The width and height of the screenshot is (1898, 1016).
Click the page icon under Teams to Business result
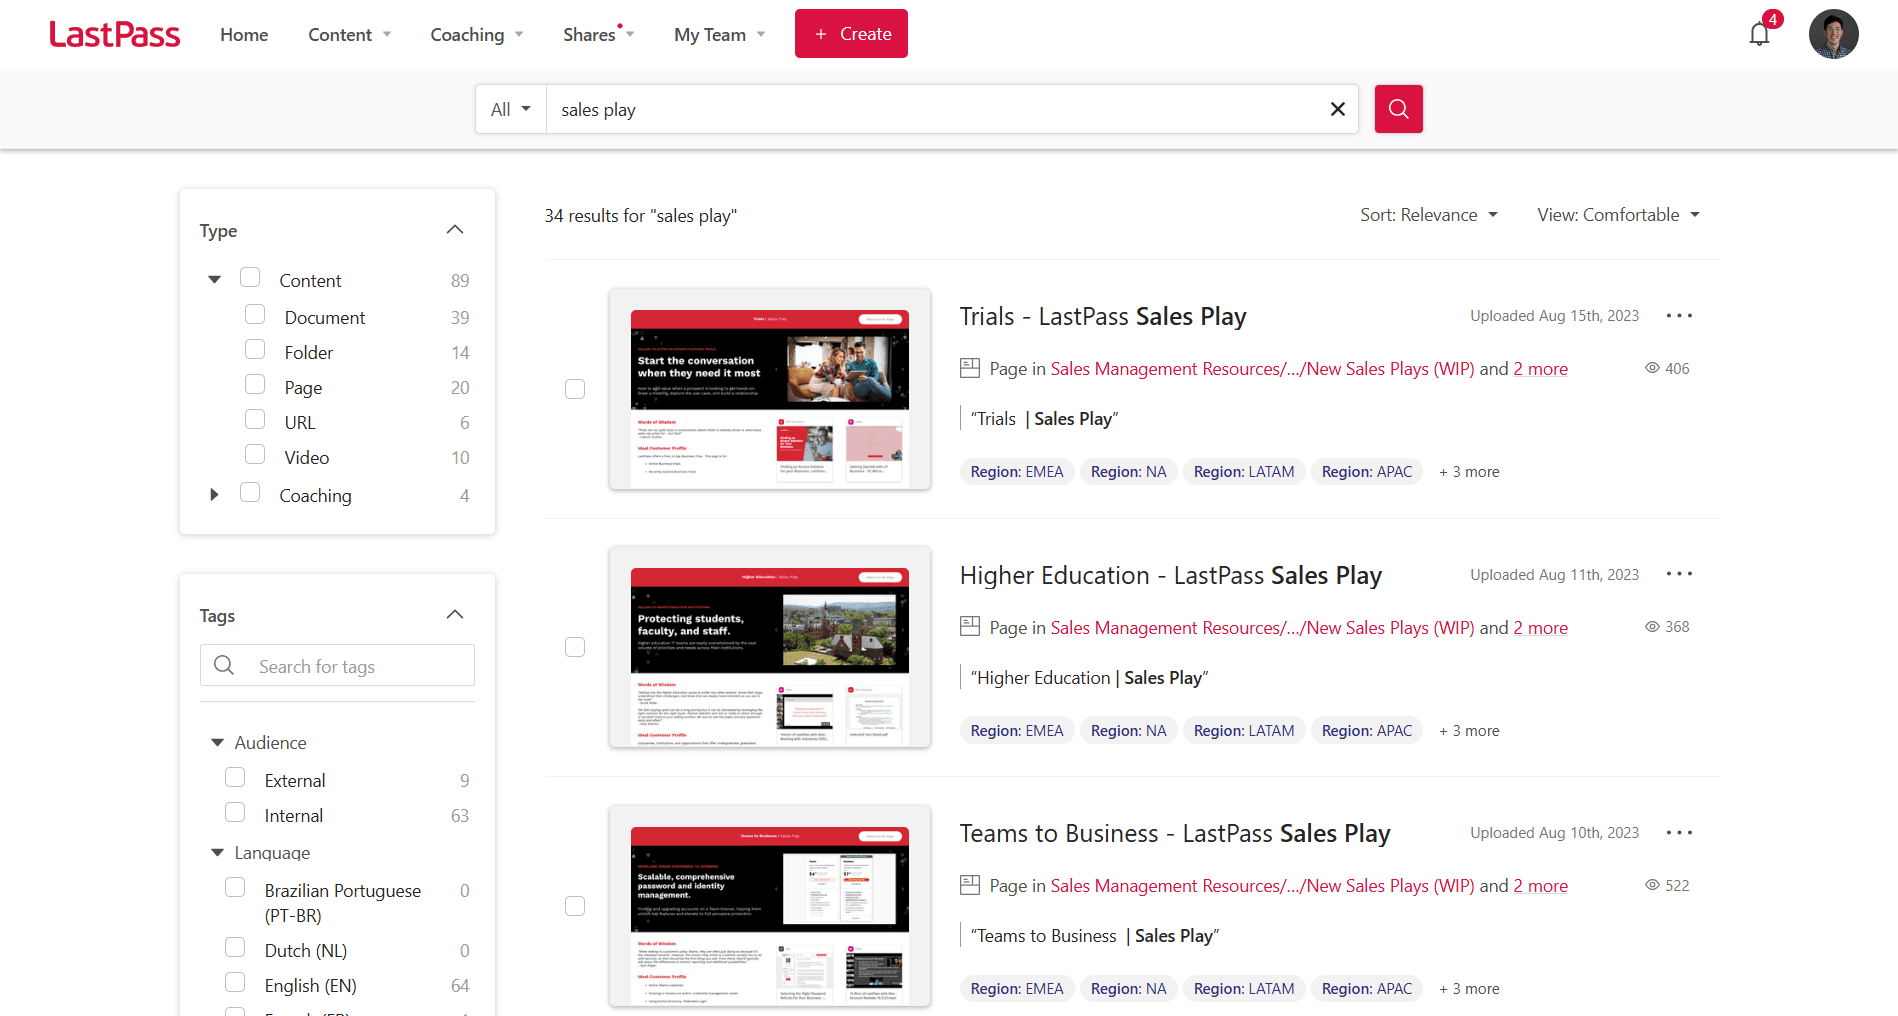pyautogui.click(x=970, y=885)
